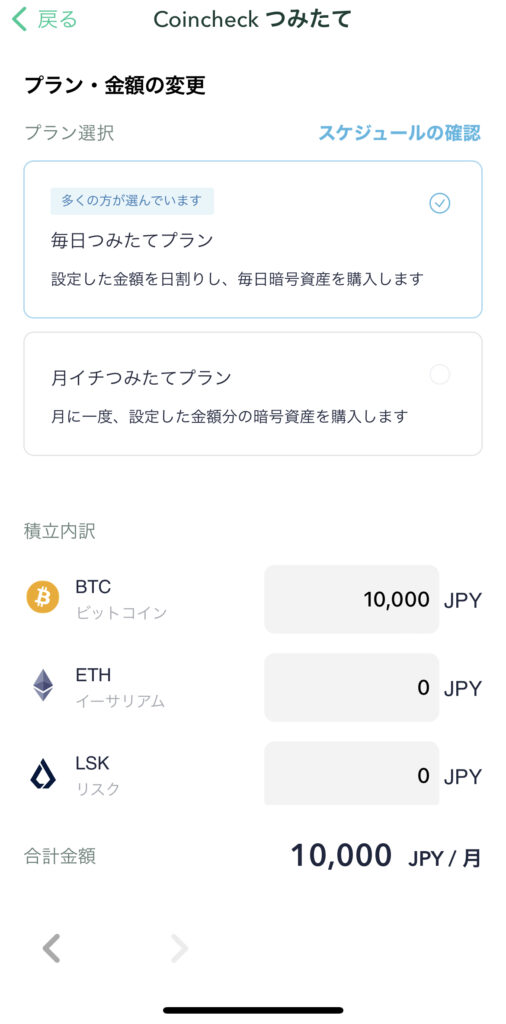
Task: Choose the 月イチつみたてプラン card
Action: coord(253,393)
